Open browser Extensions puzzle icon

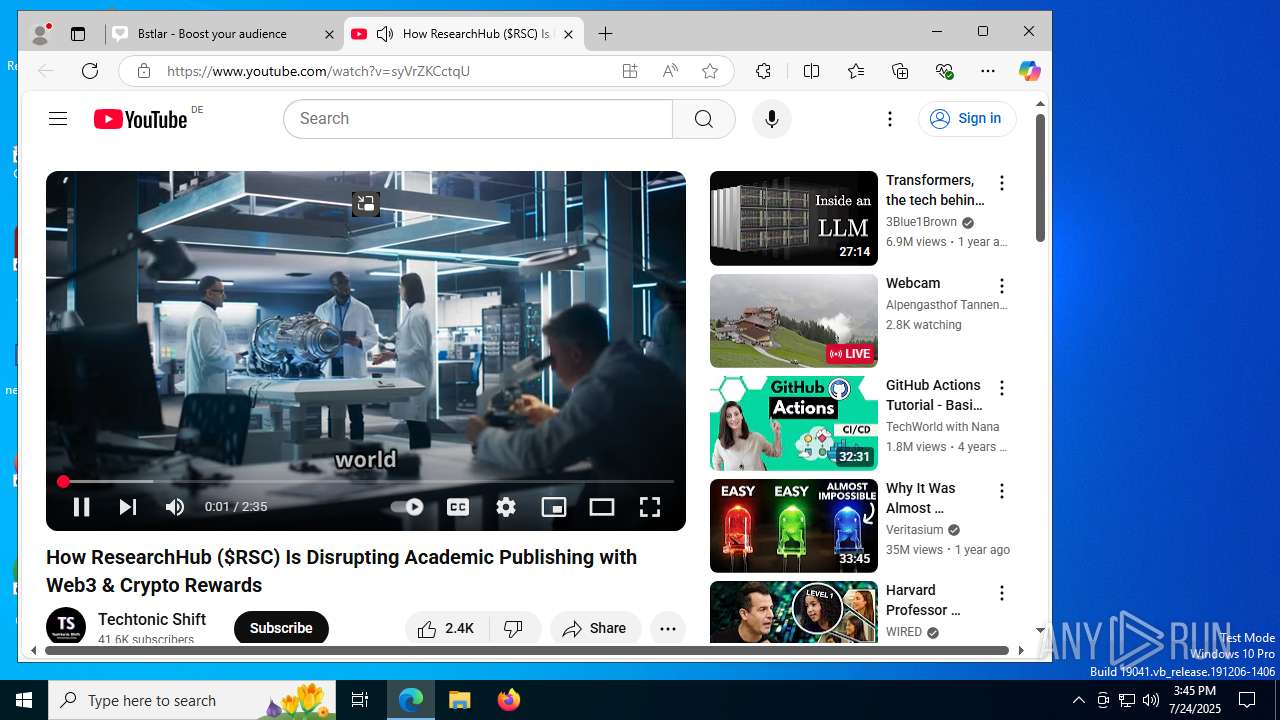point(763,71)
